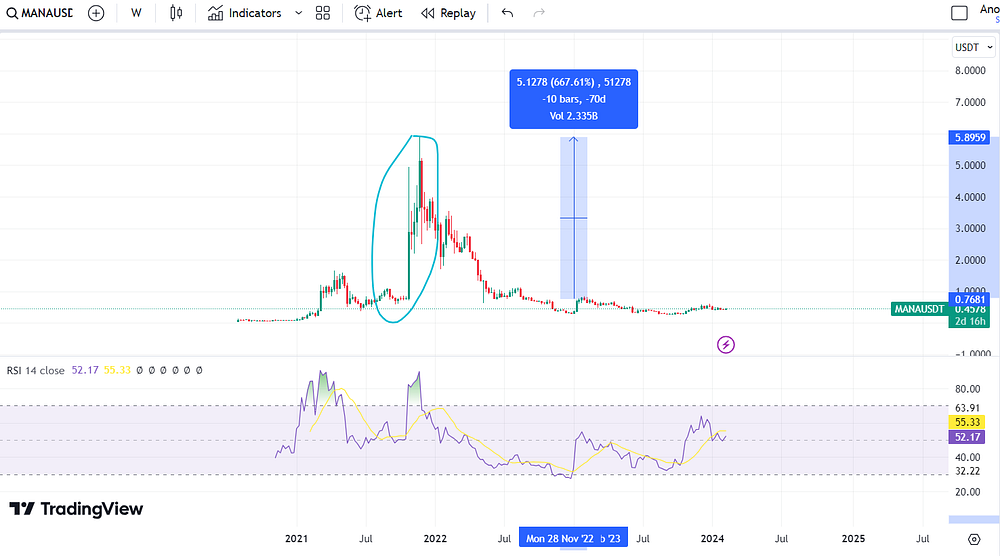The width and height of the screenshot is (1000, 556).
Task: Redo the chart action
Action: pos(539,13)
